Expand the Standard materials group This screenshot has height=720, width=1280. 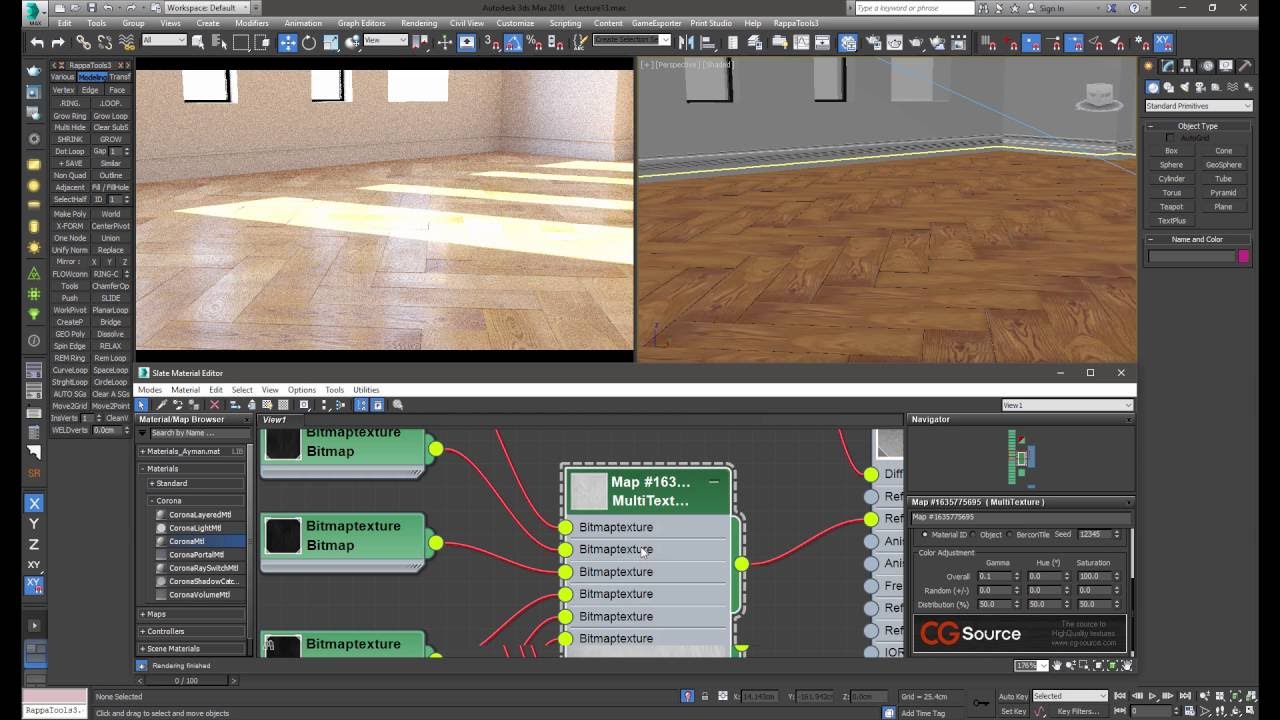195,483
